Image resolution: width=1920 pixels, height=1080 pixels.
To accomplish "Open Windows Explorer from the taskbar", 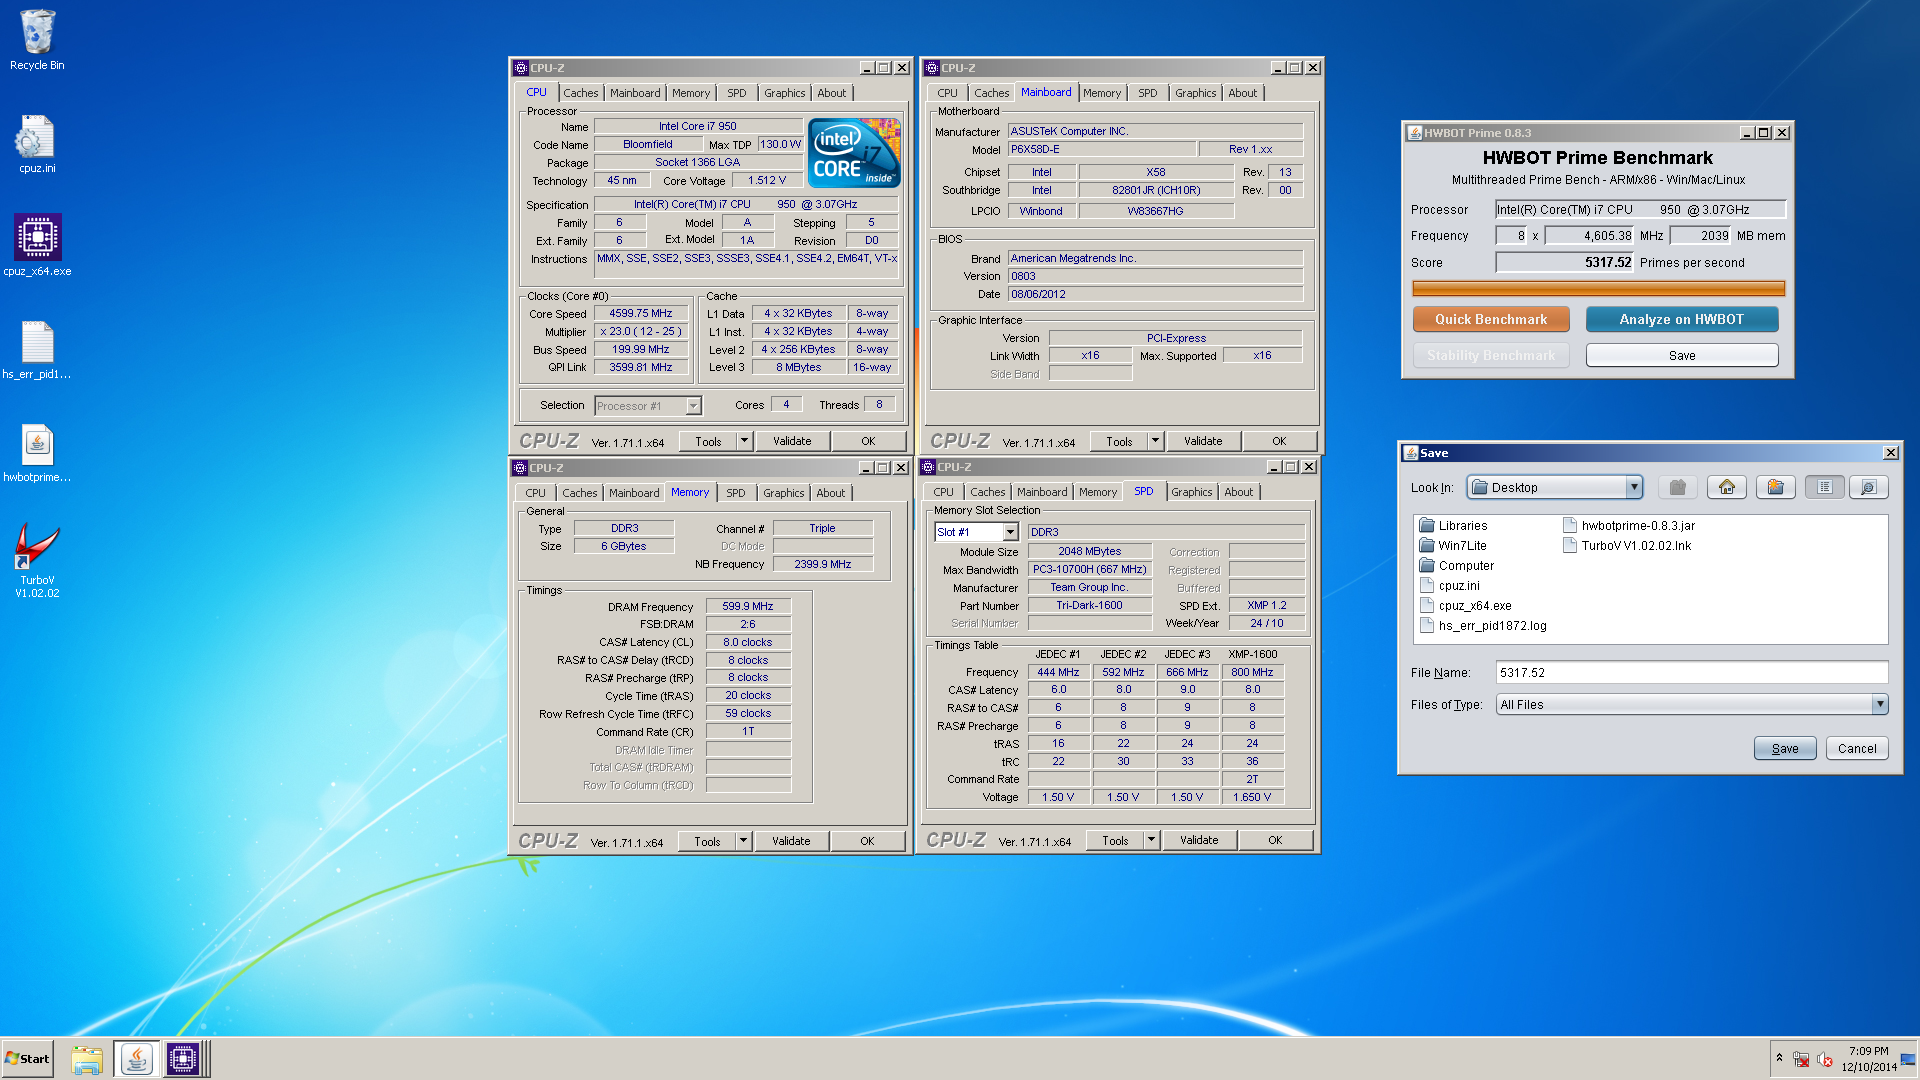I will point(87,1059).
